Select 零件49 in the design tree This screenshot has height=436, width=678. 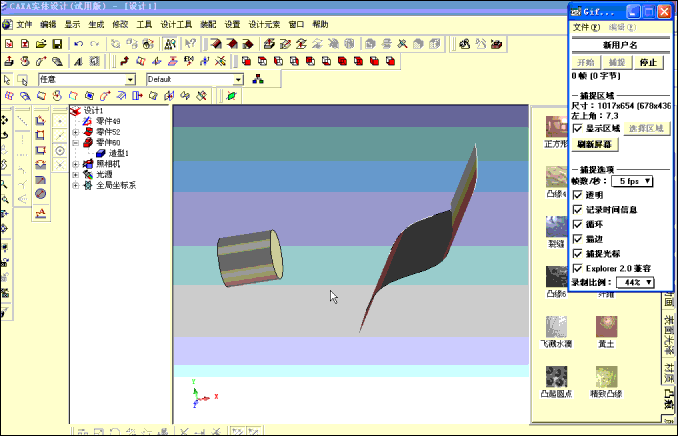[108, 121]
